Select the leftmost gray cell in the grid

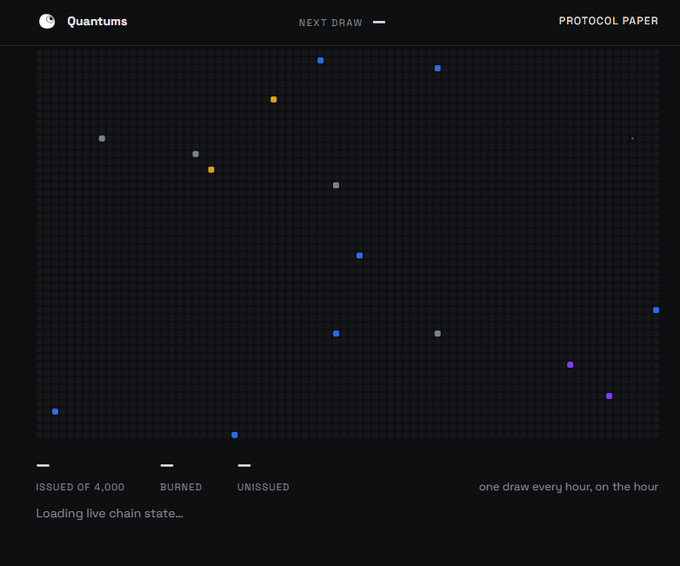tap(102, 138)
